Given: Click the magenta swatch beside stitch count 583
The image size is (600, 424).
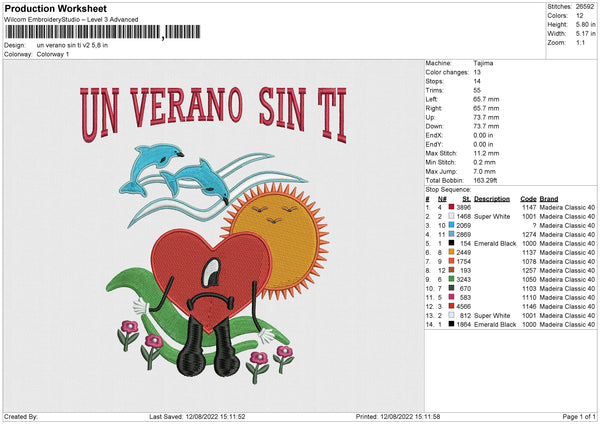Looking at the screenshot, I should [x=451, y=297].
